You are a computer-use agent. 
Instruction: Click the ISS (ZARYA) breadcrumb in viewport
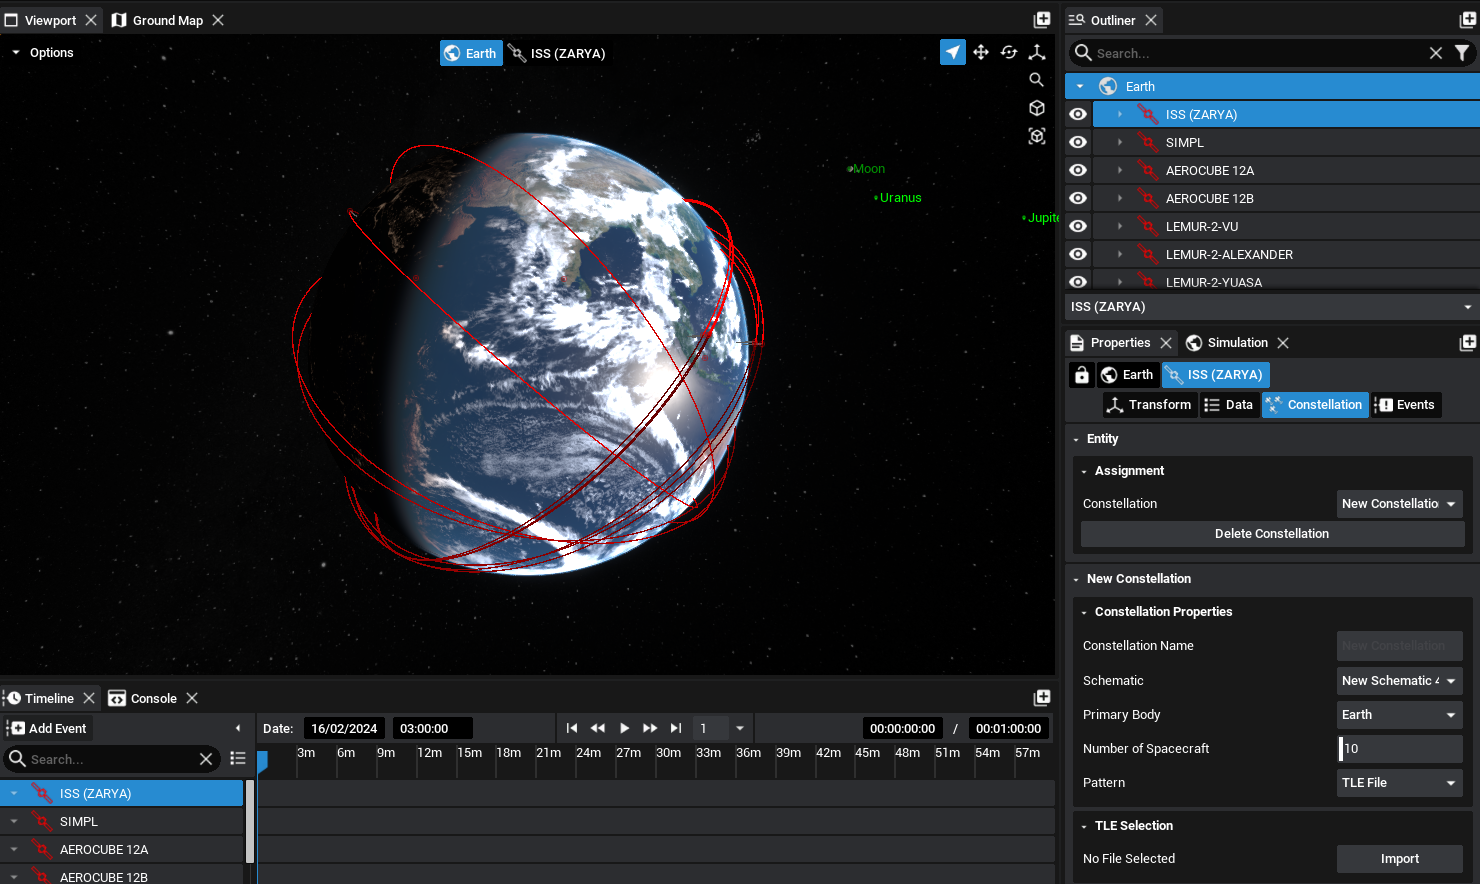557,53
